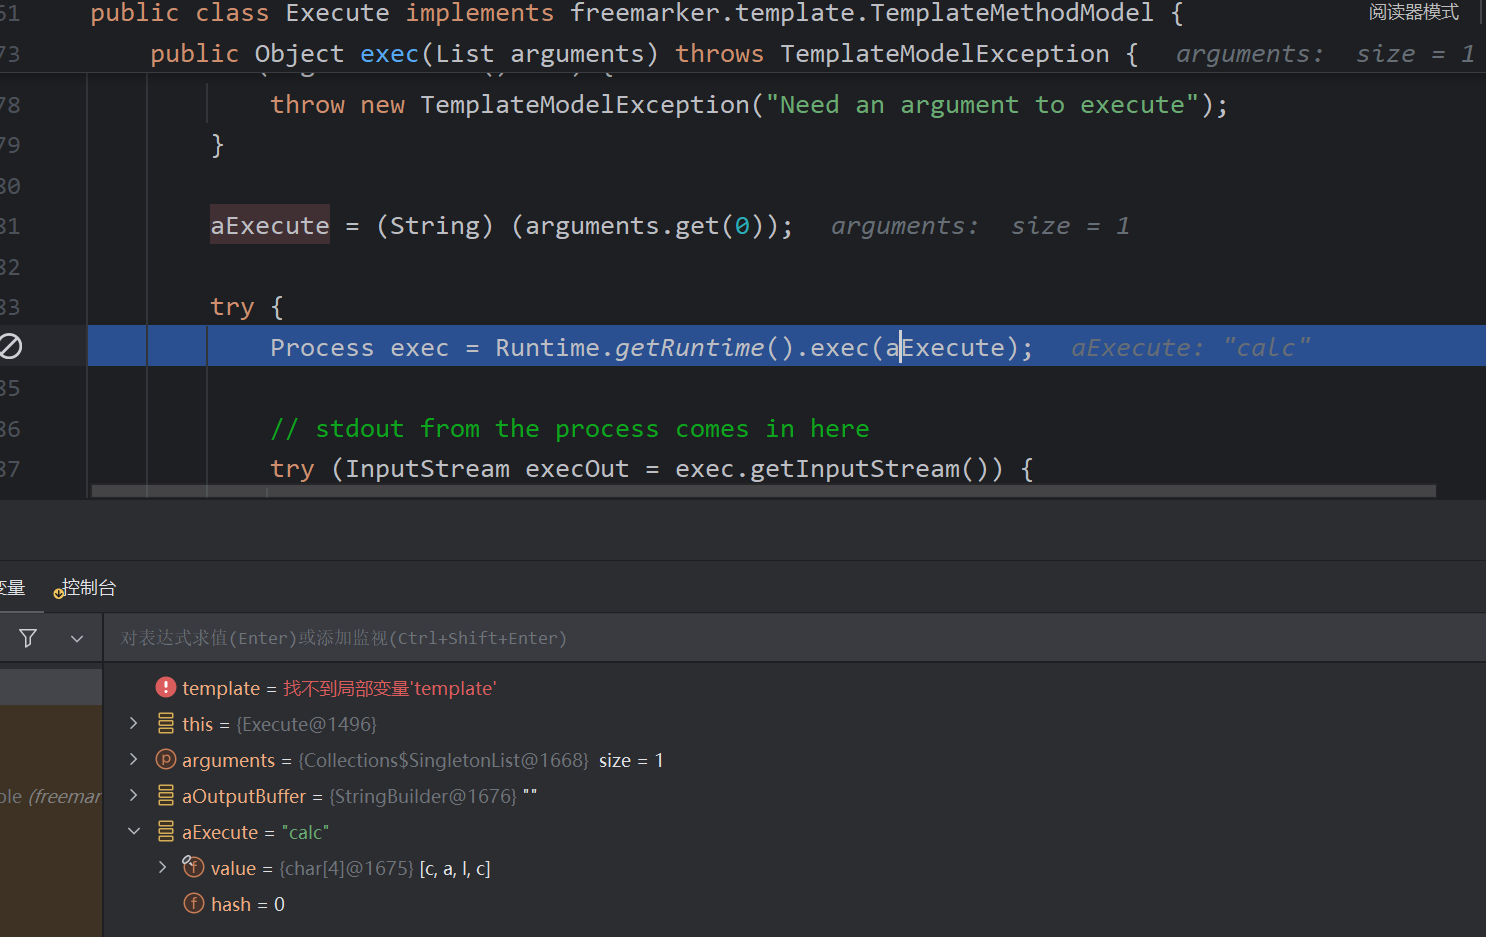Expand the aOutputBuffer variable node
1486x937 pixels.
pyautogui.click(x=134, y=795)
